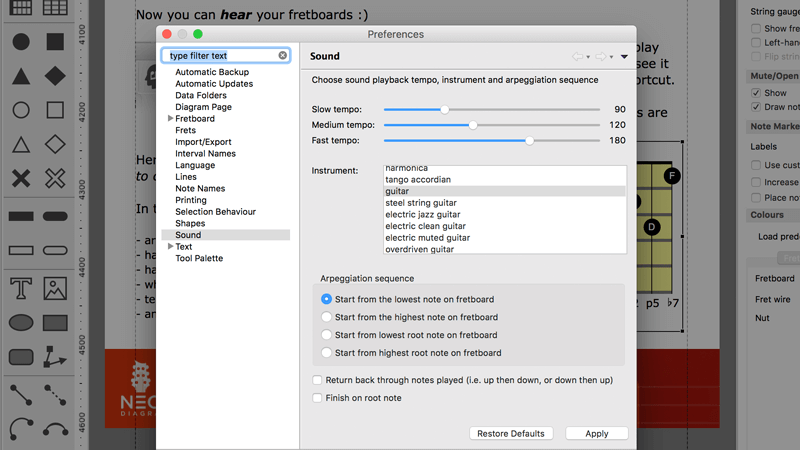Expand the Text preferences tree node
This screenshot has width=800, height=450.
click(170, 246)
